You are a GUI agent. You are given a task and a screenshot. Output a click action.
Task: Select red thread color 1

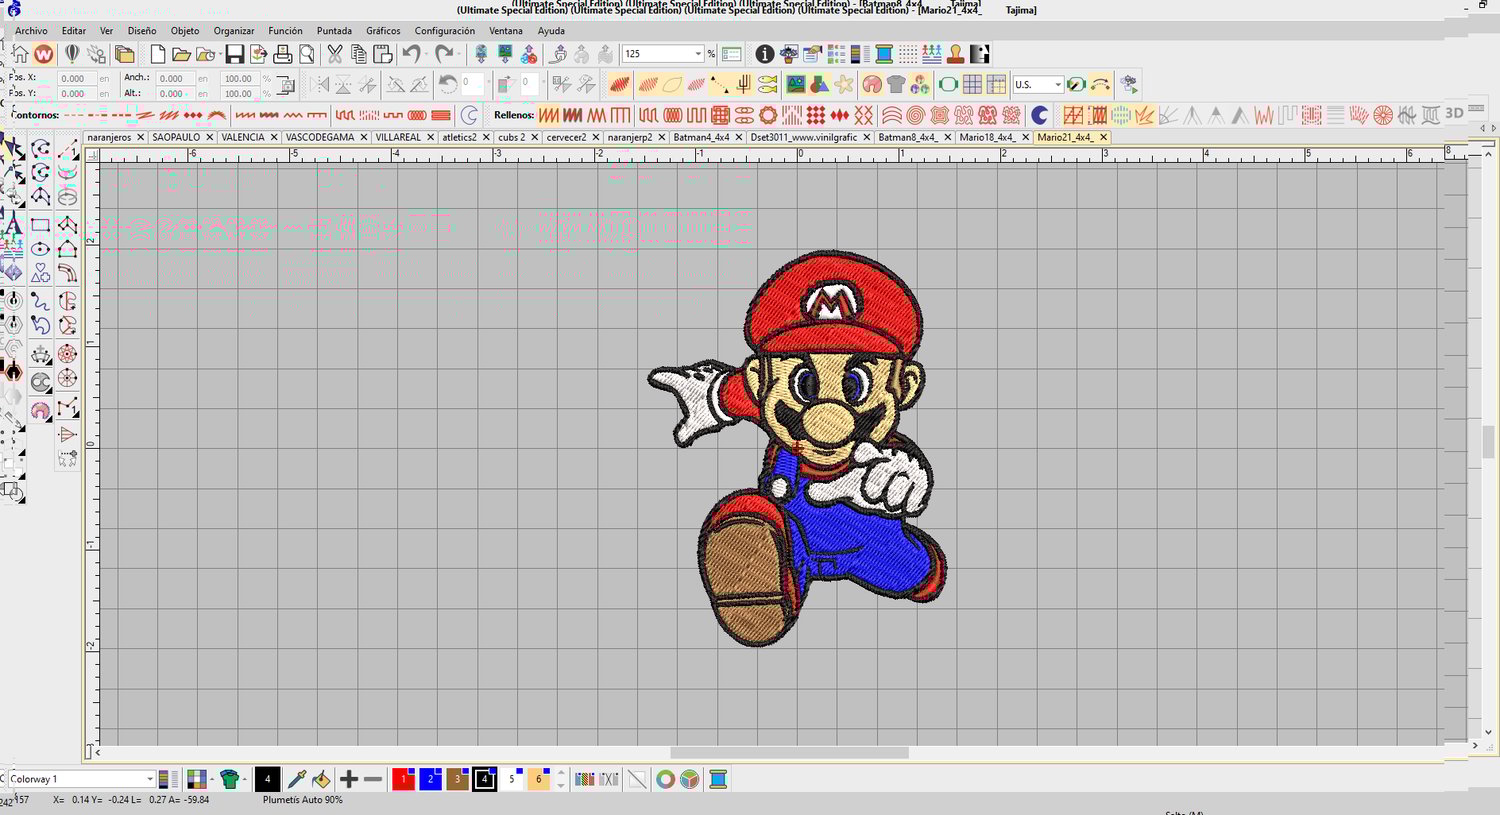point(404,779)
